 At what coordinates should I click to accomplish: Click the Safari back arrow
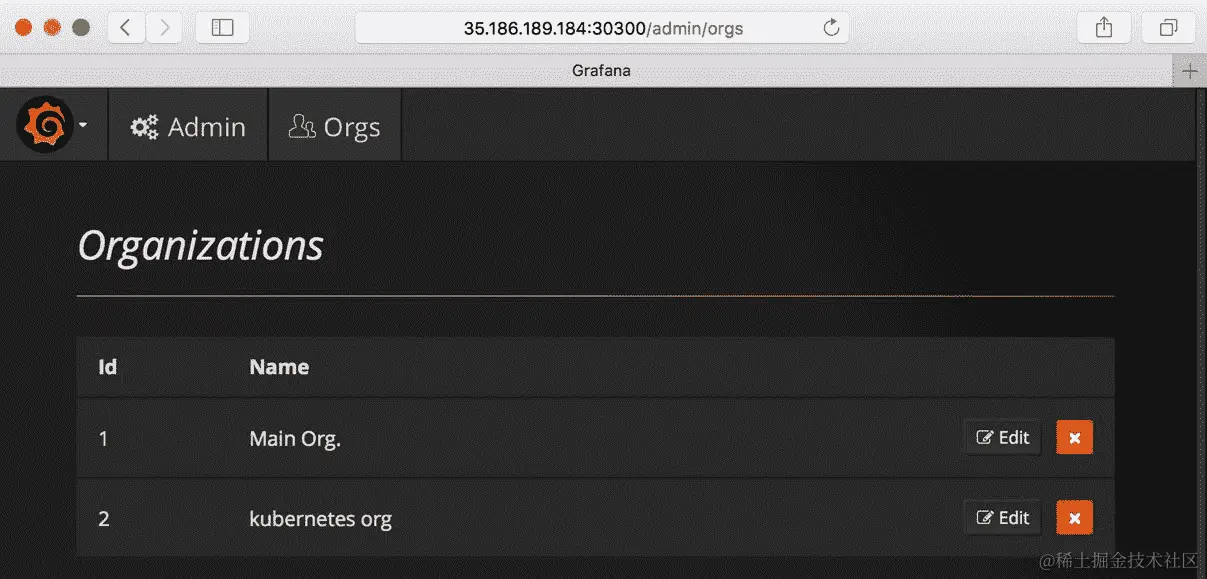pyautogui.click(x=125, y=28)
